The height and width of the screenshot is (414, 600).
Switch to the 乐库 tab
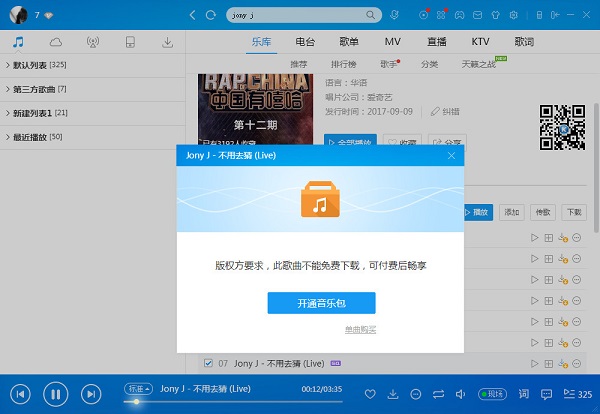pyautogui.click(x=261, y=41)
